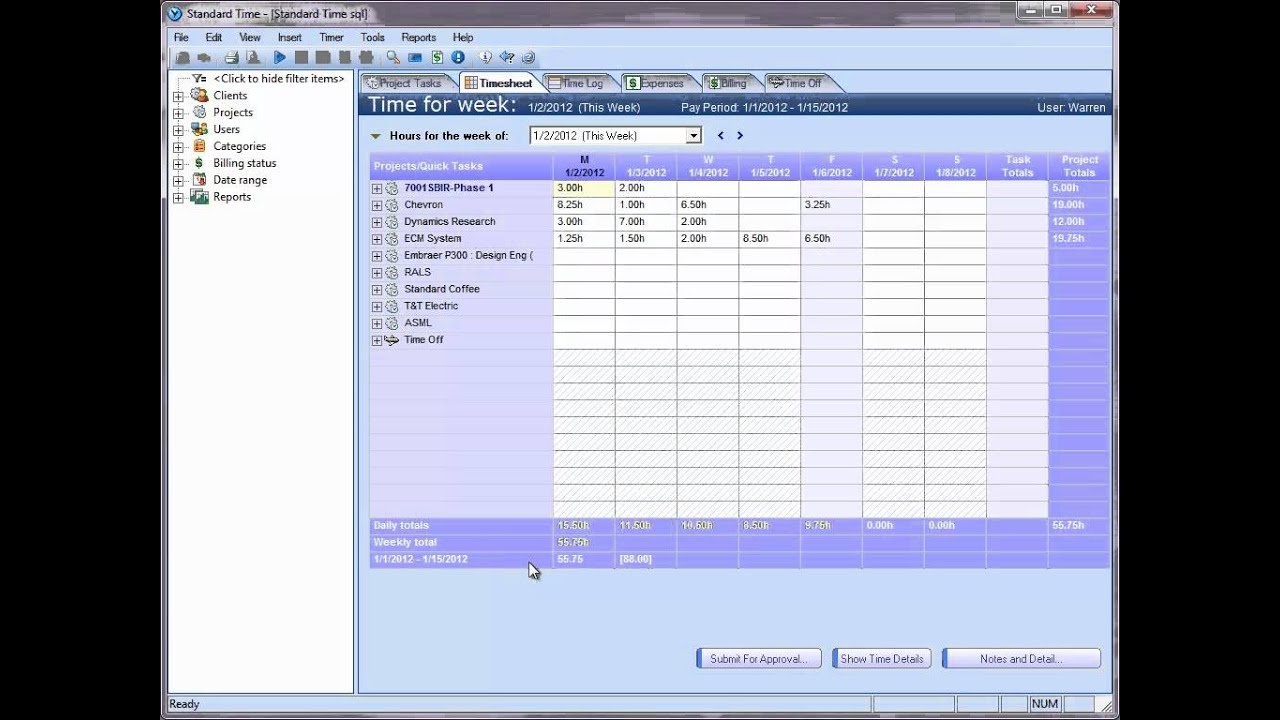Expand the 7001 SBIR-Phase 1 project row
Image resolution: width=1280 pixels, height=720 pixels.
pyautogui.click(x=377, y=188)
